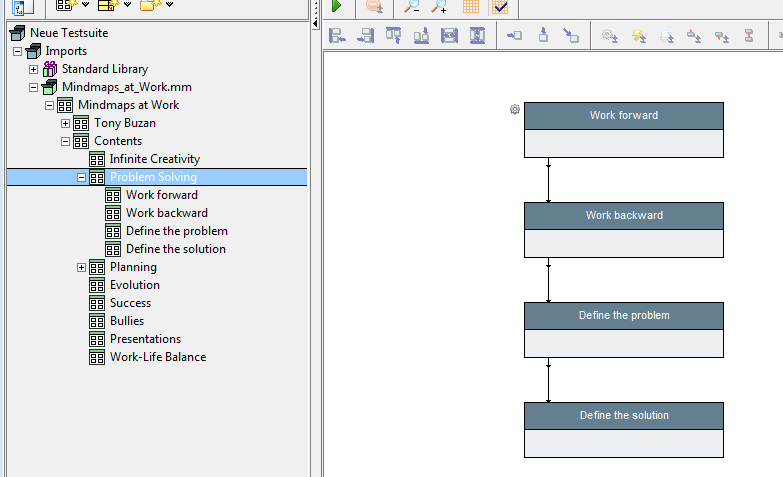Click the Work backward diagram block

(623, 216)
